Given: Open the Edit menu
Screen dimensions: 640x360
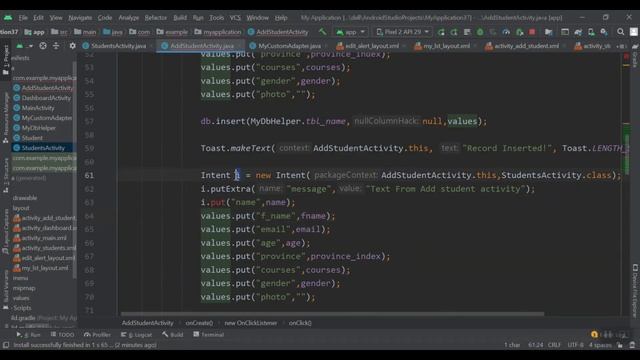Looking at the screenshot, I should point(38,18).
